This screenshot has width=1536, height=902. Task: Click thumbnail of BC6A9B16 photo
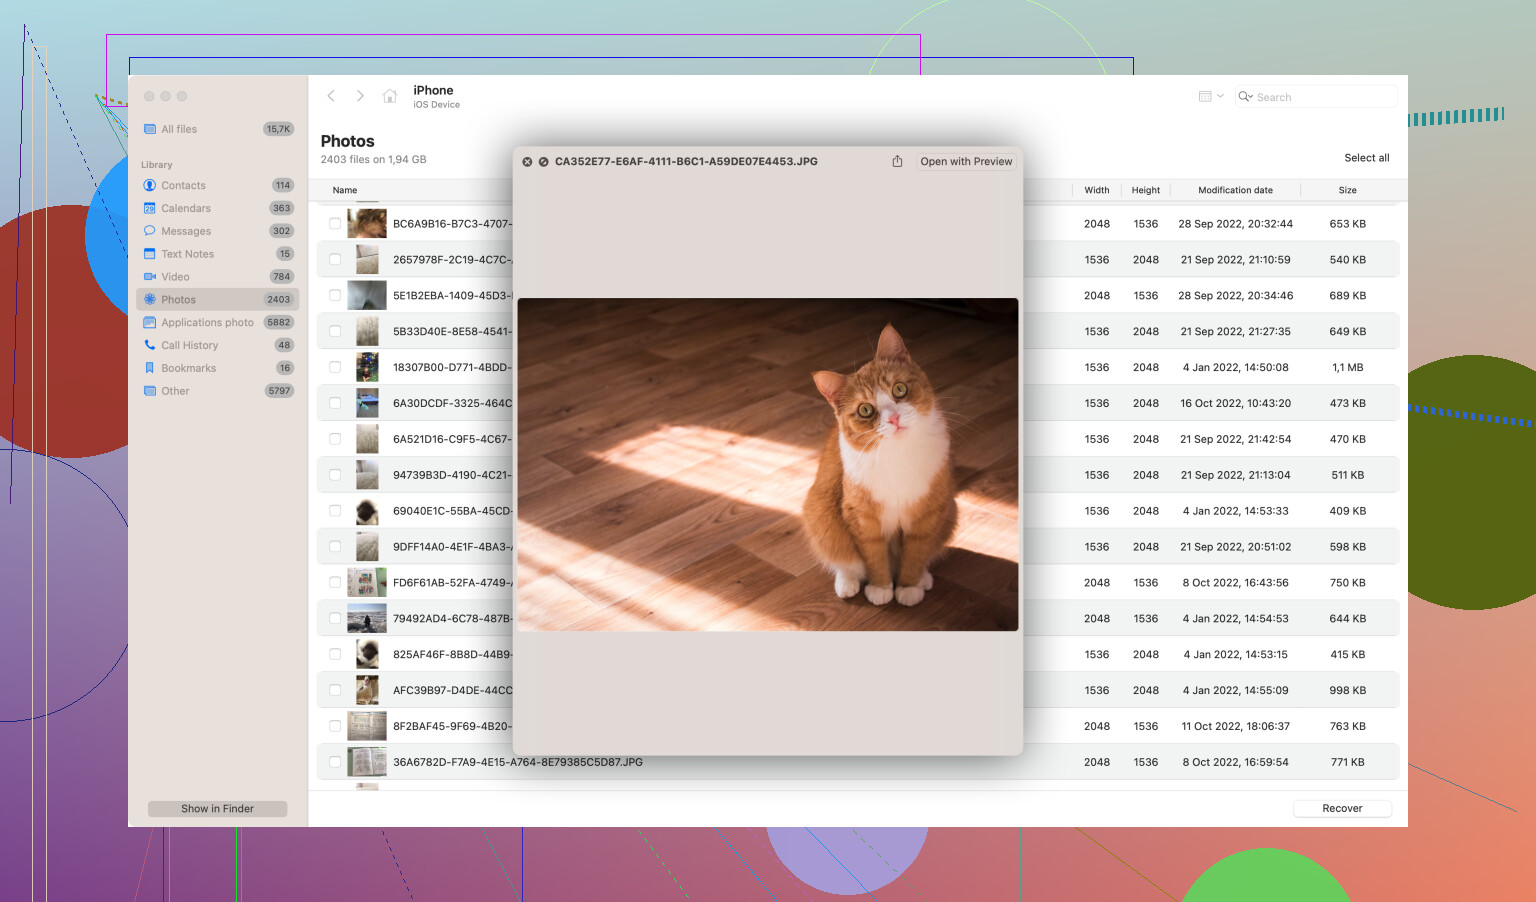367,223
